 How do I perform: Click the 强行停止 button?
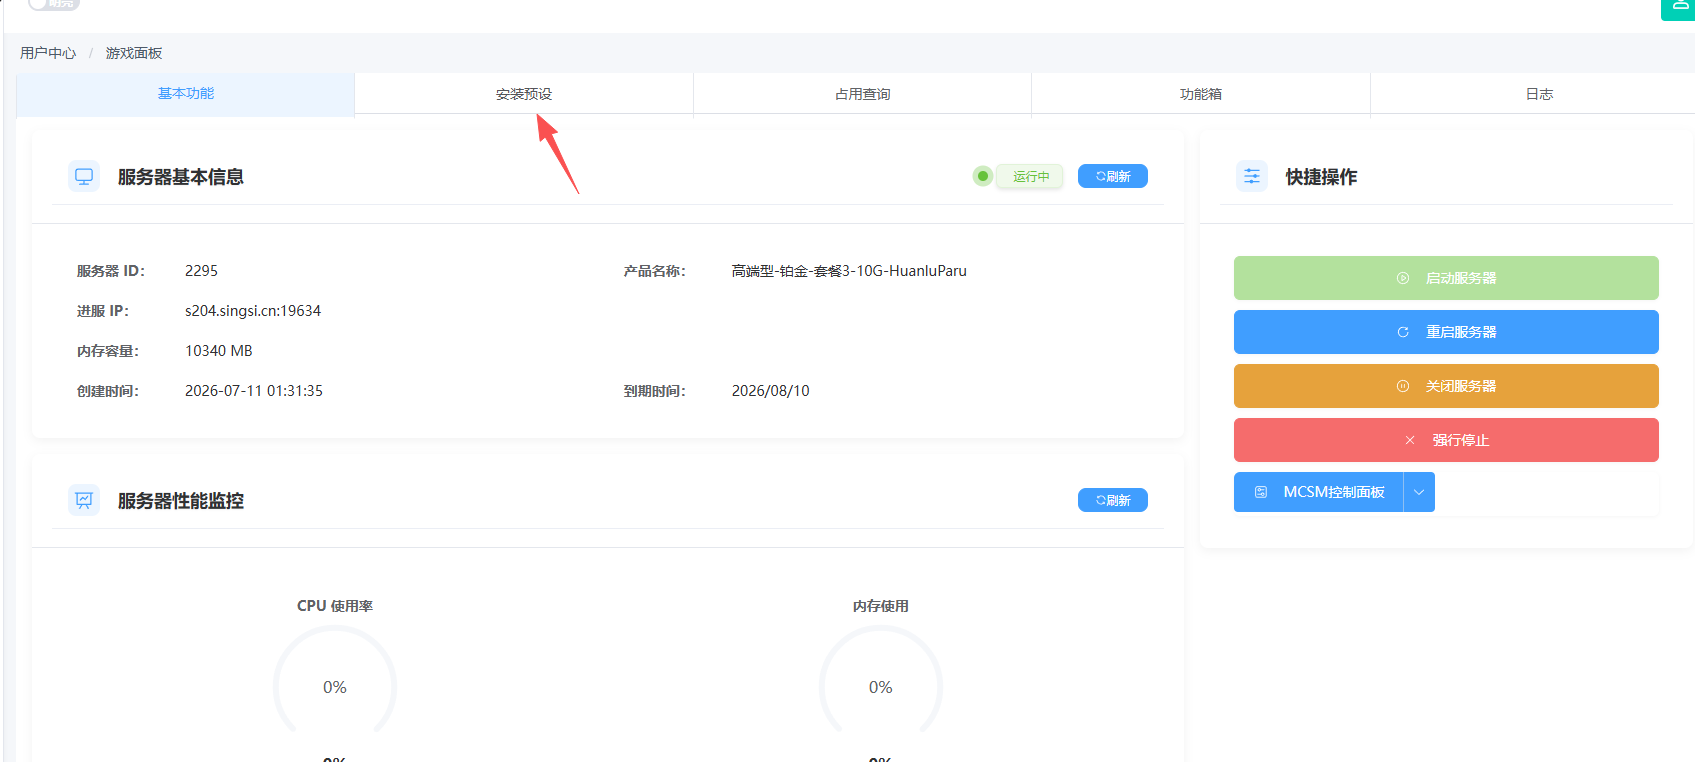coord(1446,440)
